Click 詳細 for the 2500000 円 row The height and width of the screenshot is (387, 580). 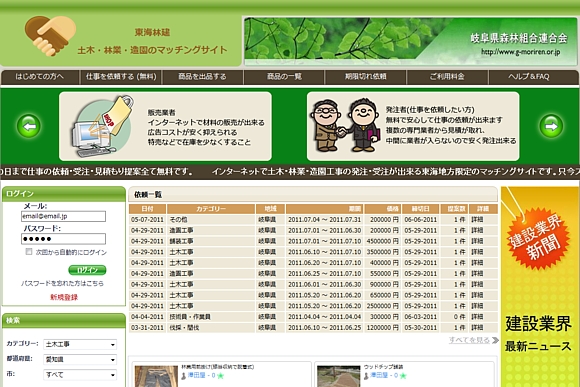point(477,306)
